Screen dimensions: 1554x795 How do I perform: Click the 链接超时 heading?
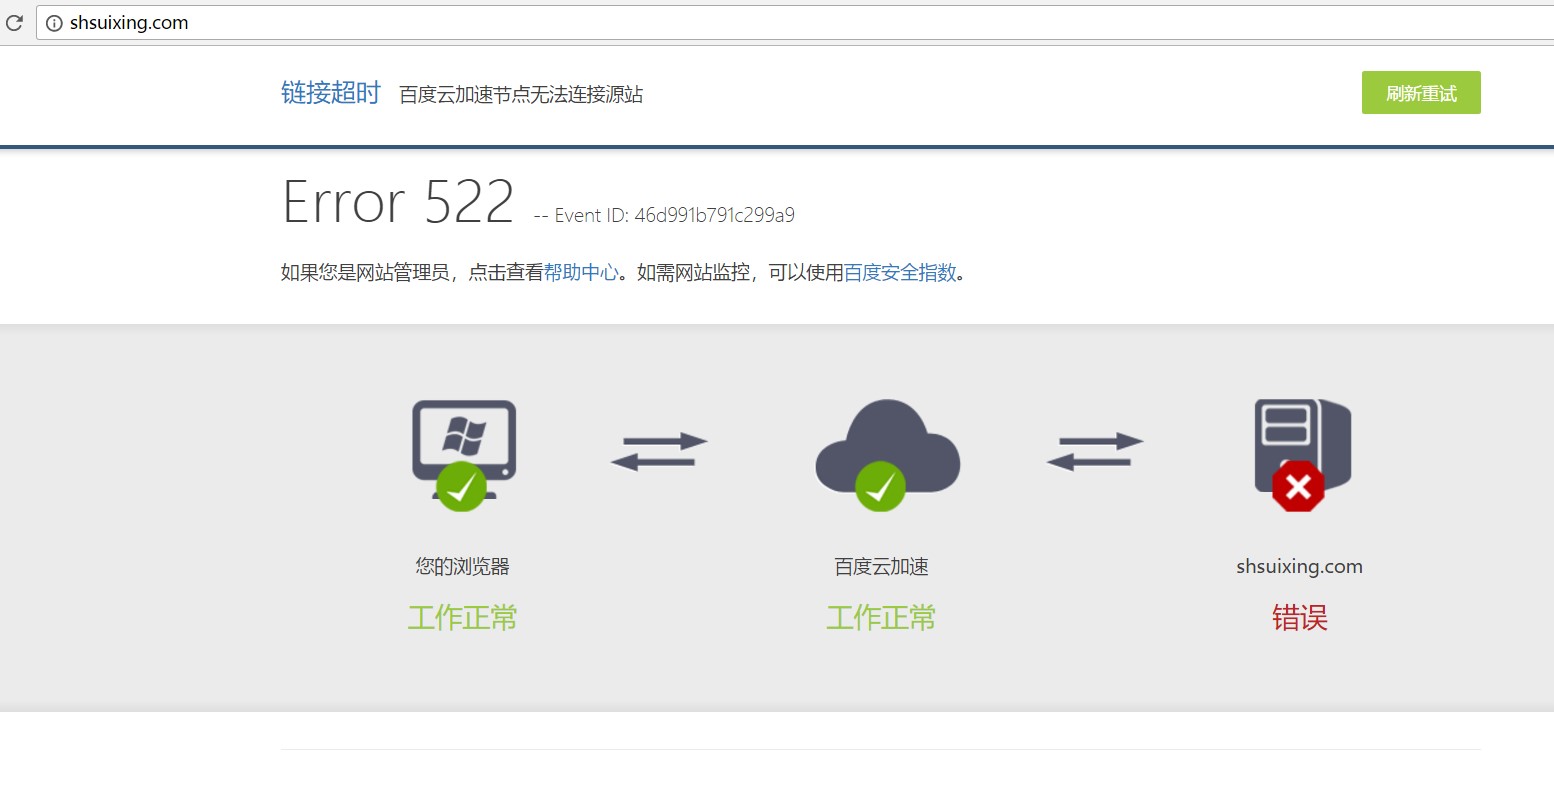(331, 93)
